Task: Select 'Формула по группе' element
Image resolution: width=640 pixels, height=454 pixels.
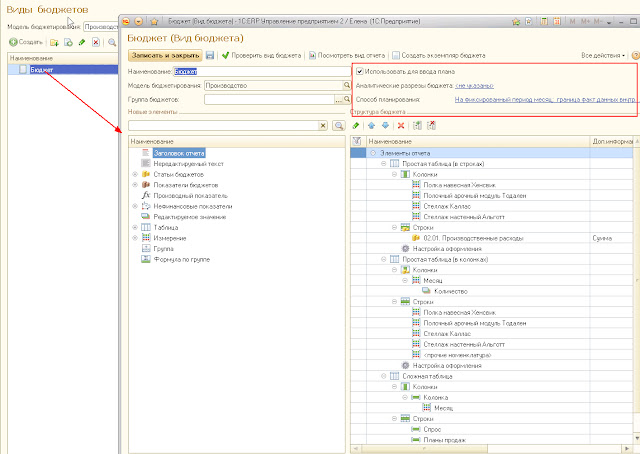Action: pyautogui.click(x=182, y=259)
